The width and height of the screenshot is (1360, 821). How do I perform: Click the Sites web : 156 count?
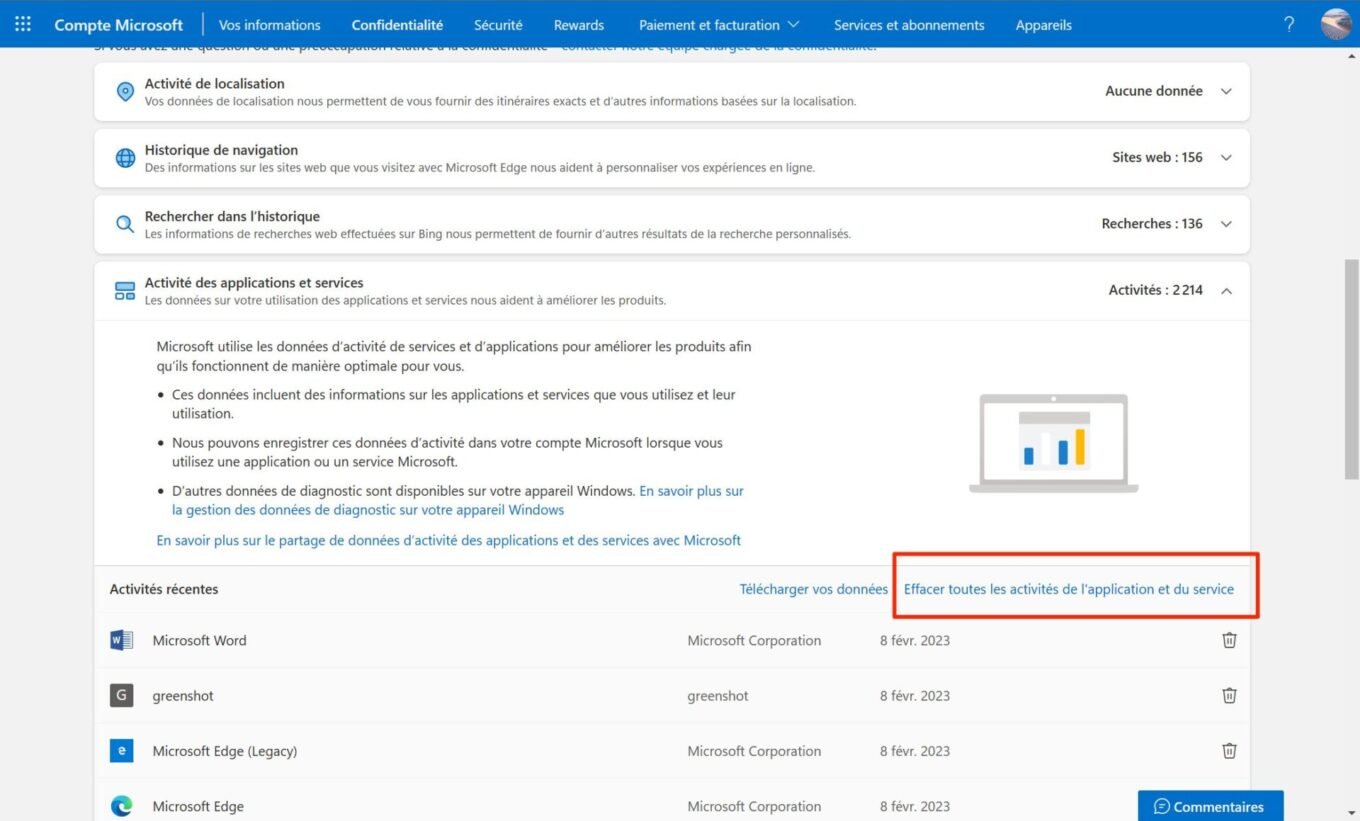pyautogui.click(x=1157, y=157)
